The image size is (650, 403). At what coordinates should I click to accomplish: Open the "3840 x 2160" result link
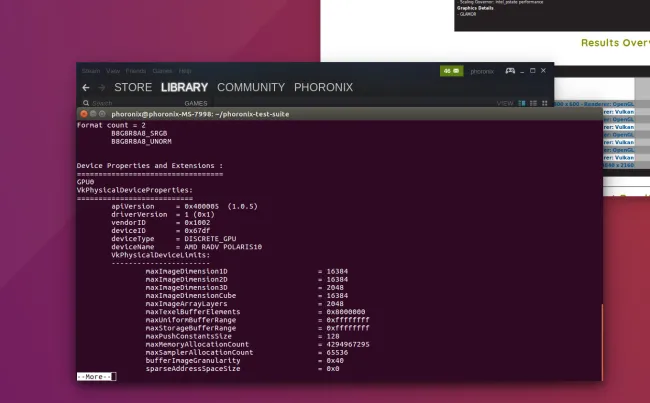(617, 165)
